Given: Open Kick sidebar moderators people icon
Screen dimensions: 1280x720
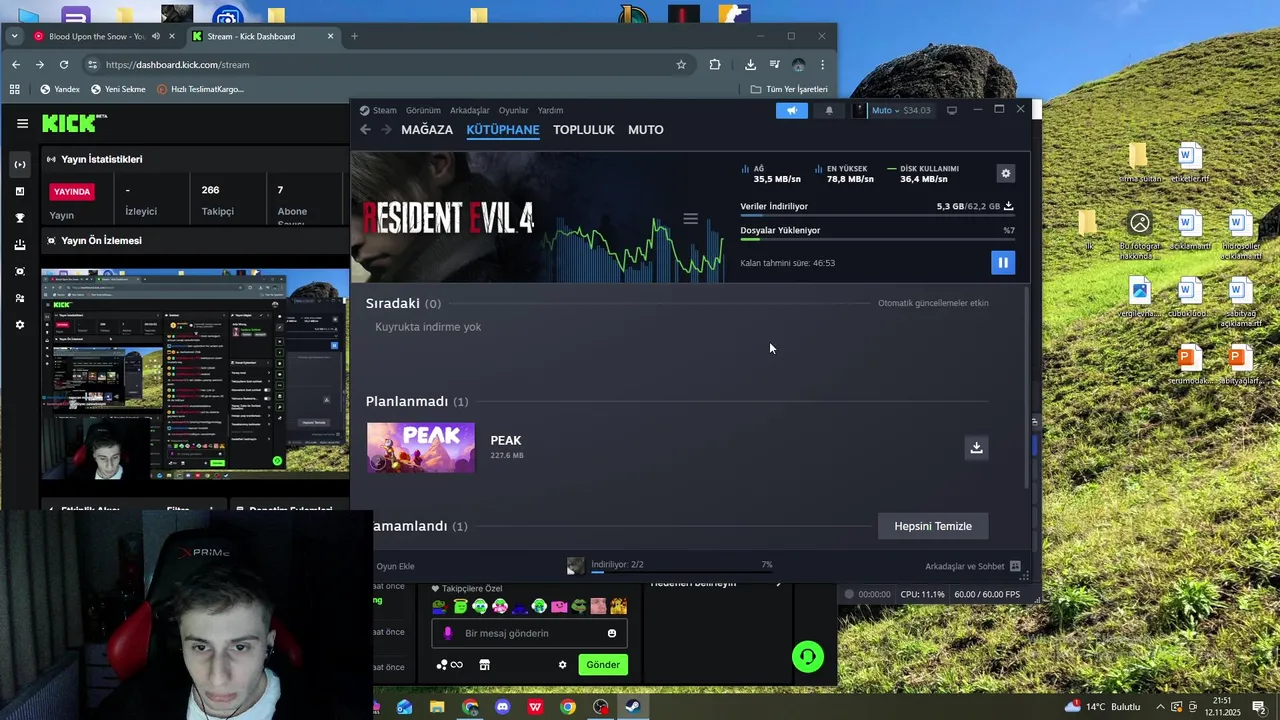Looking at the screenshot, I should click(x=20, y=298).
